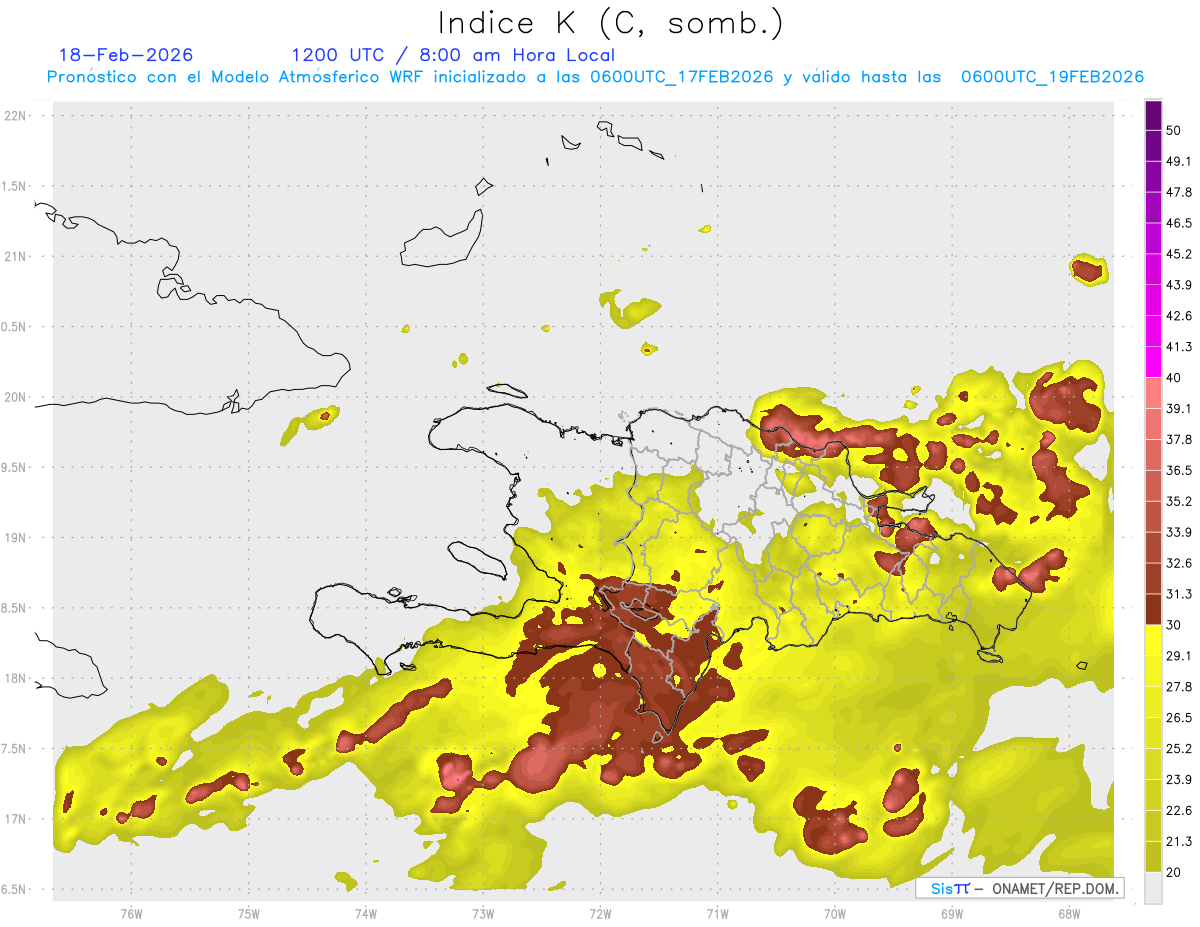
Task: Click the color scale value '46.5'
Action: click(x=1178, y=223)
